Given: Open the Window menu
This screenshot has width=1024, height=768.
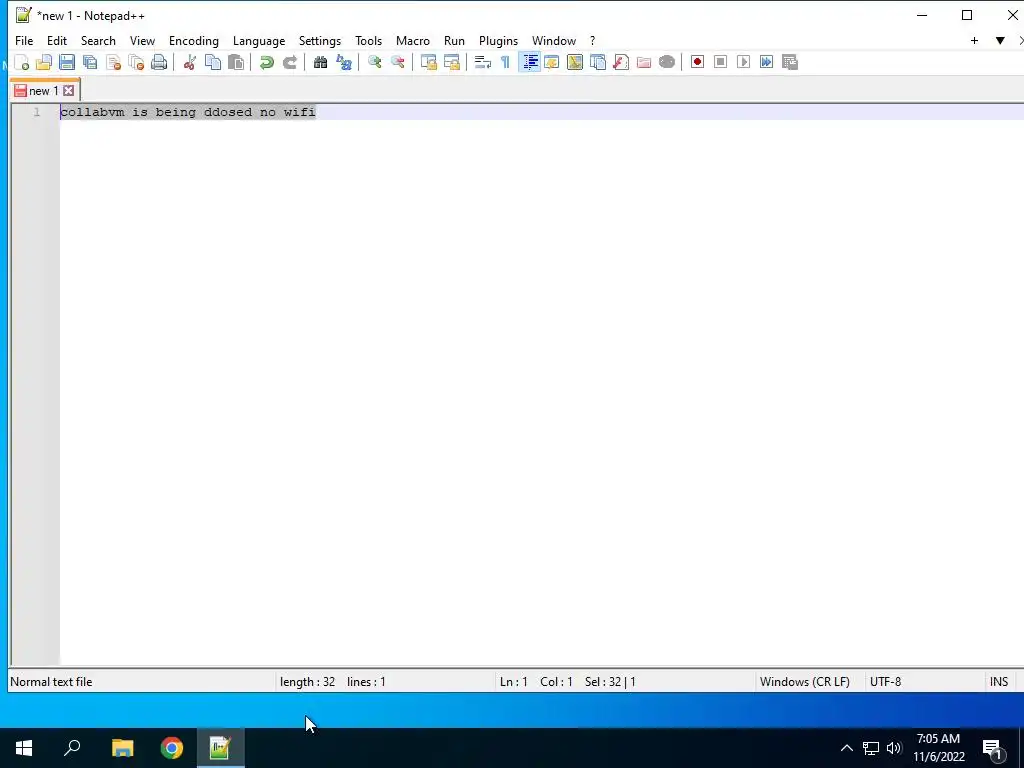Looking at the screenshot, I should point(554,40).
